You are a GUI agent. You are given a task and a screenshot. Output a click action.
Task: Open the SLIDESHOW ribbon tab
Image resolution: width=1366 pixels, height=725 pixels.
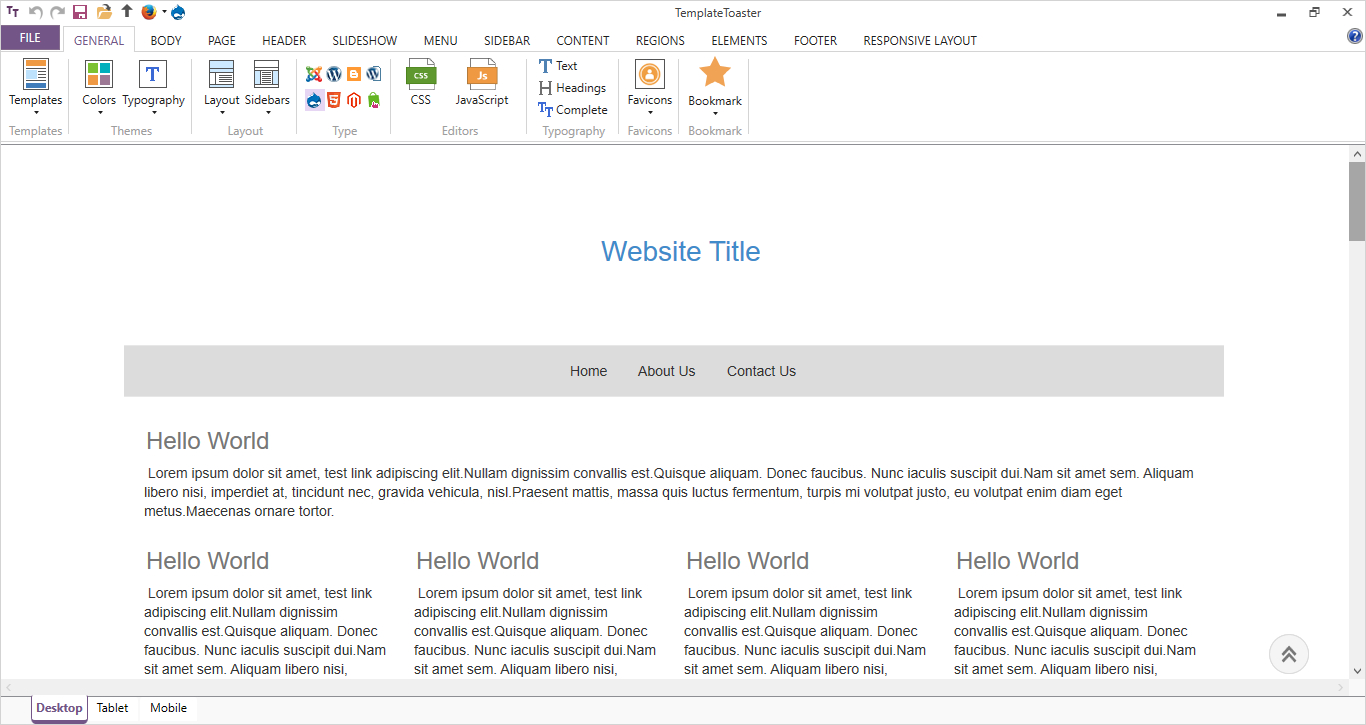pos(365,41)
